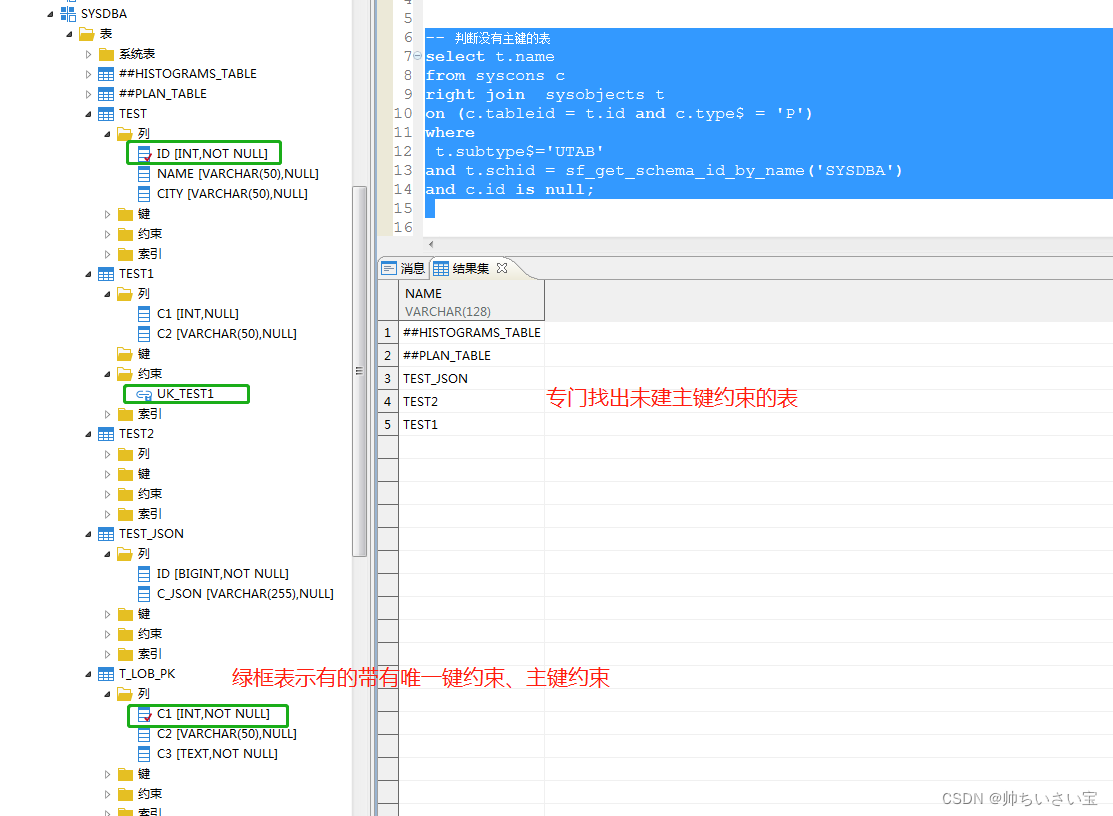Click column icon of TEST1 C2 [VARCHAR(50),NULL]
This screenshot has height=816, width=1113.
144,333
